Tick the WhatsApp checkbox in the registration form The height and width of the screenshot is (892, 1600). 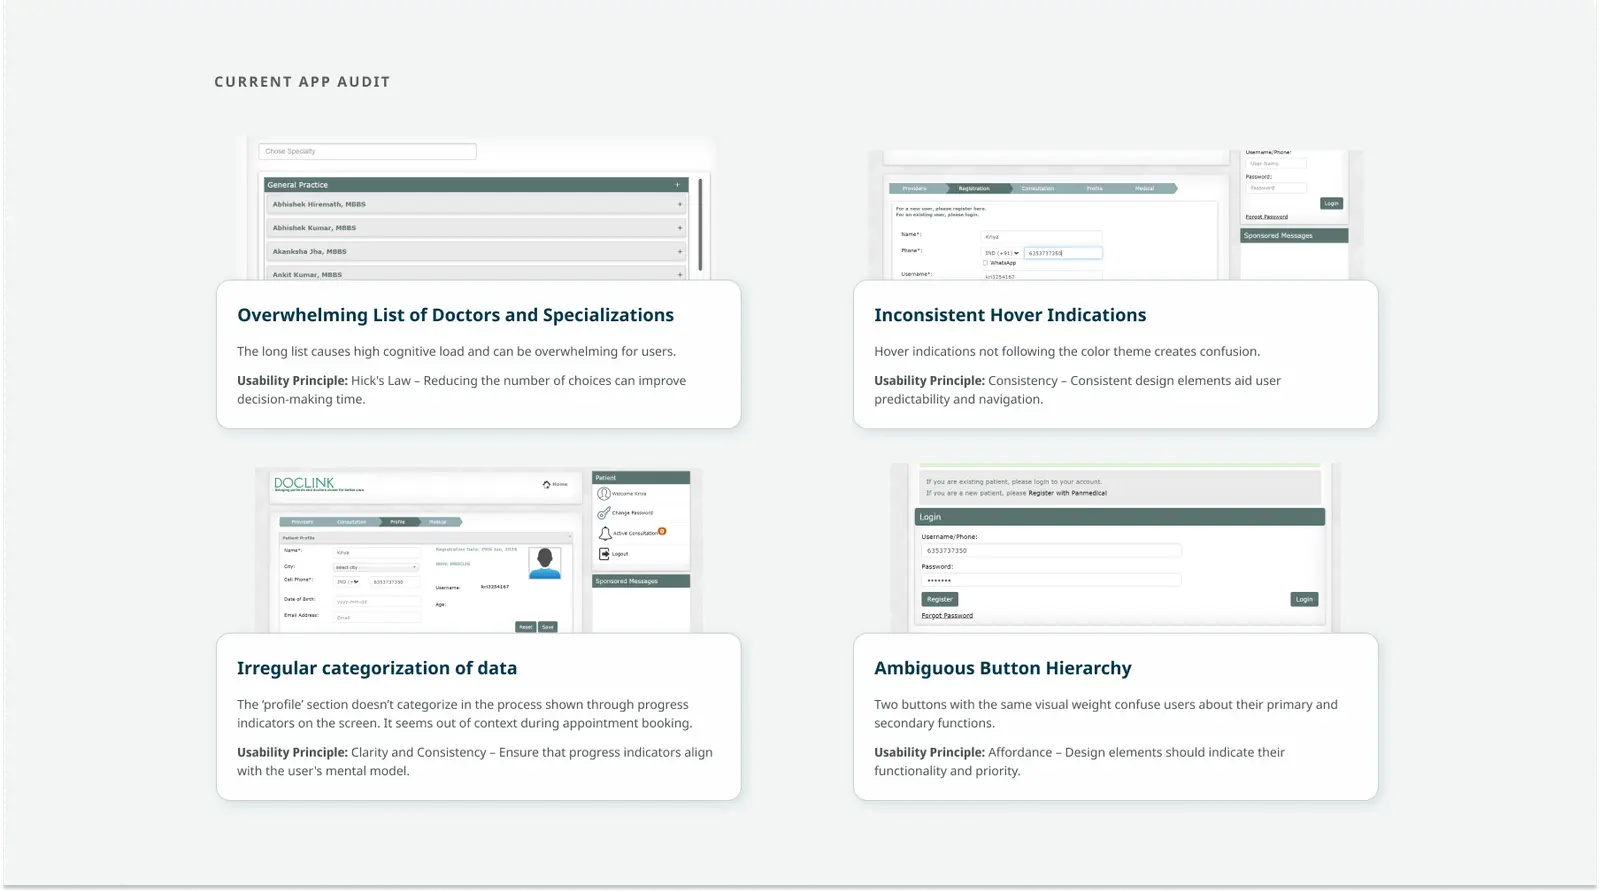[985, 263]
